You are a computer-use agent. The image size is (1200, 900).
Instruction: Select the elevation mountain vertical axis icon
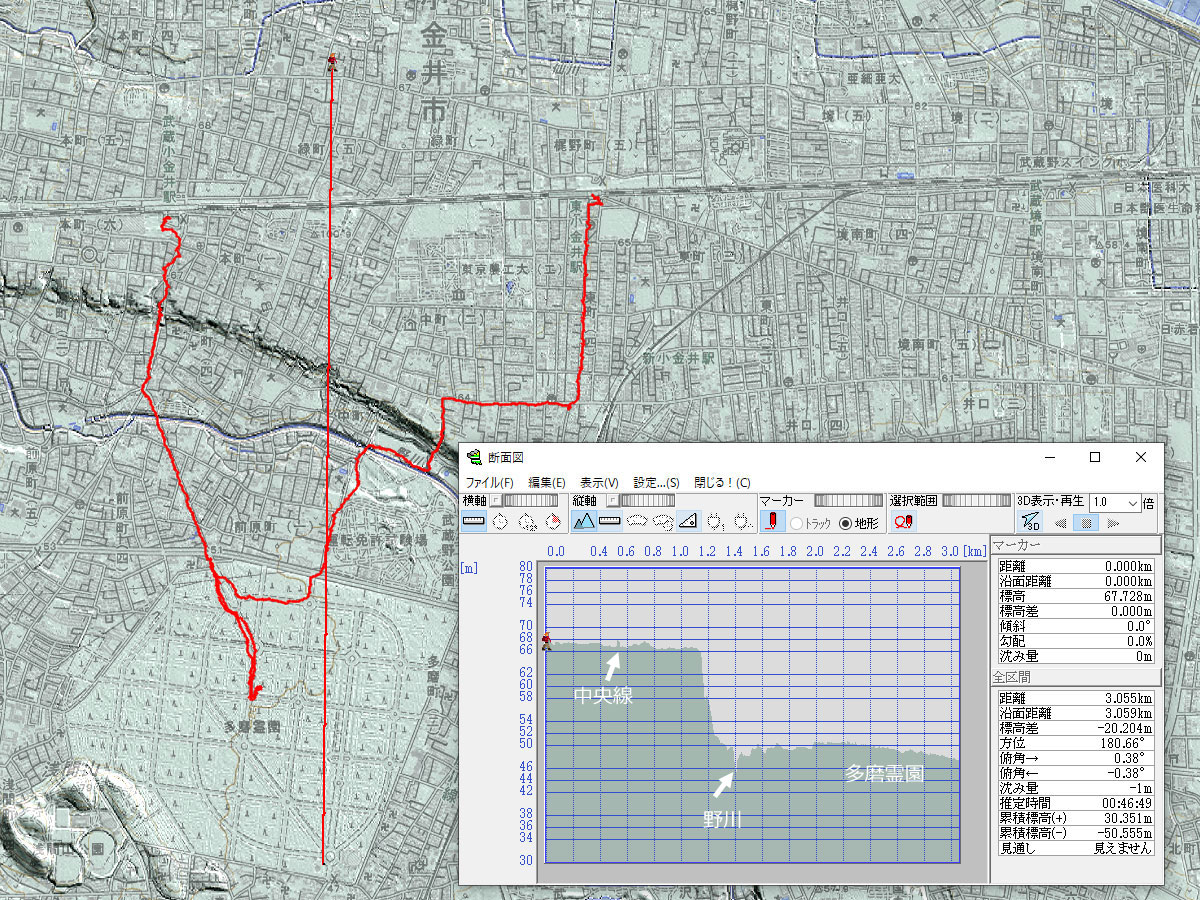pyautogui.click(x=584, y=521)
